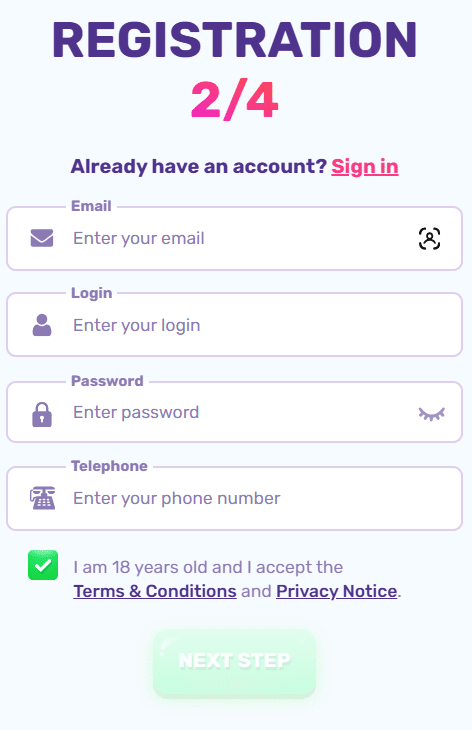Click the face-scan autofill icon in Email field
The image size is (472, 730).
click(x=429, y=238)
